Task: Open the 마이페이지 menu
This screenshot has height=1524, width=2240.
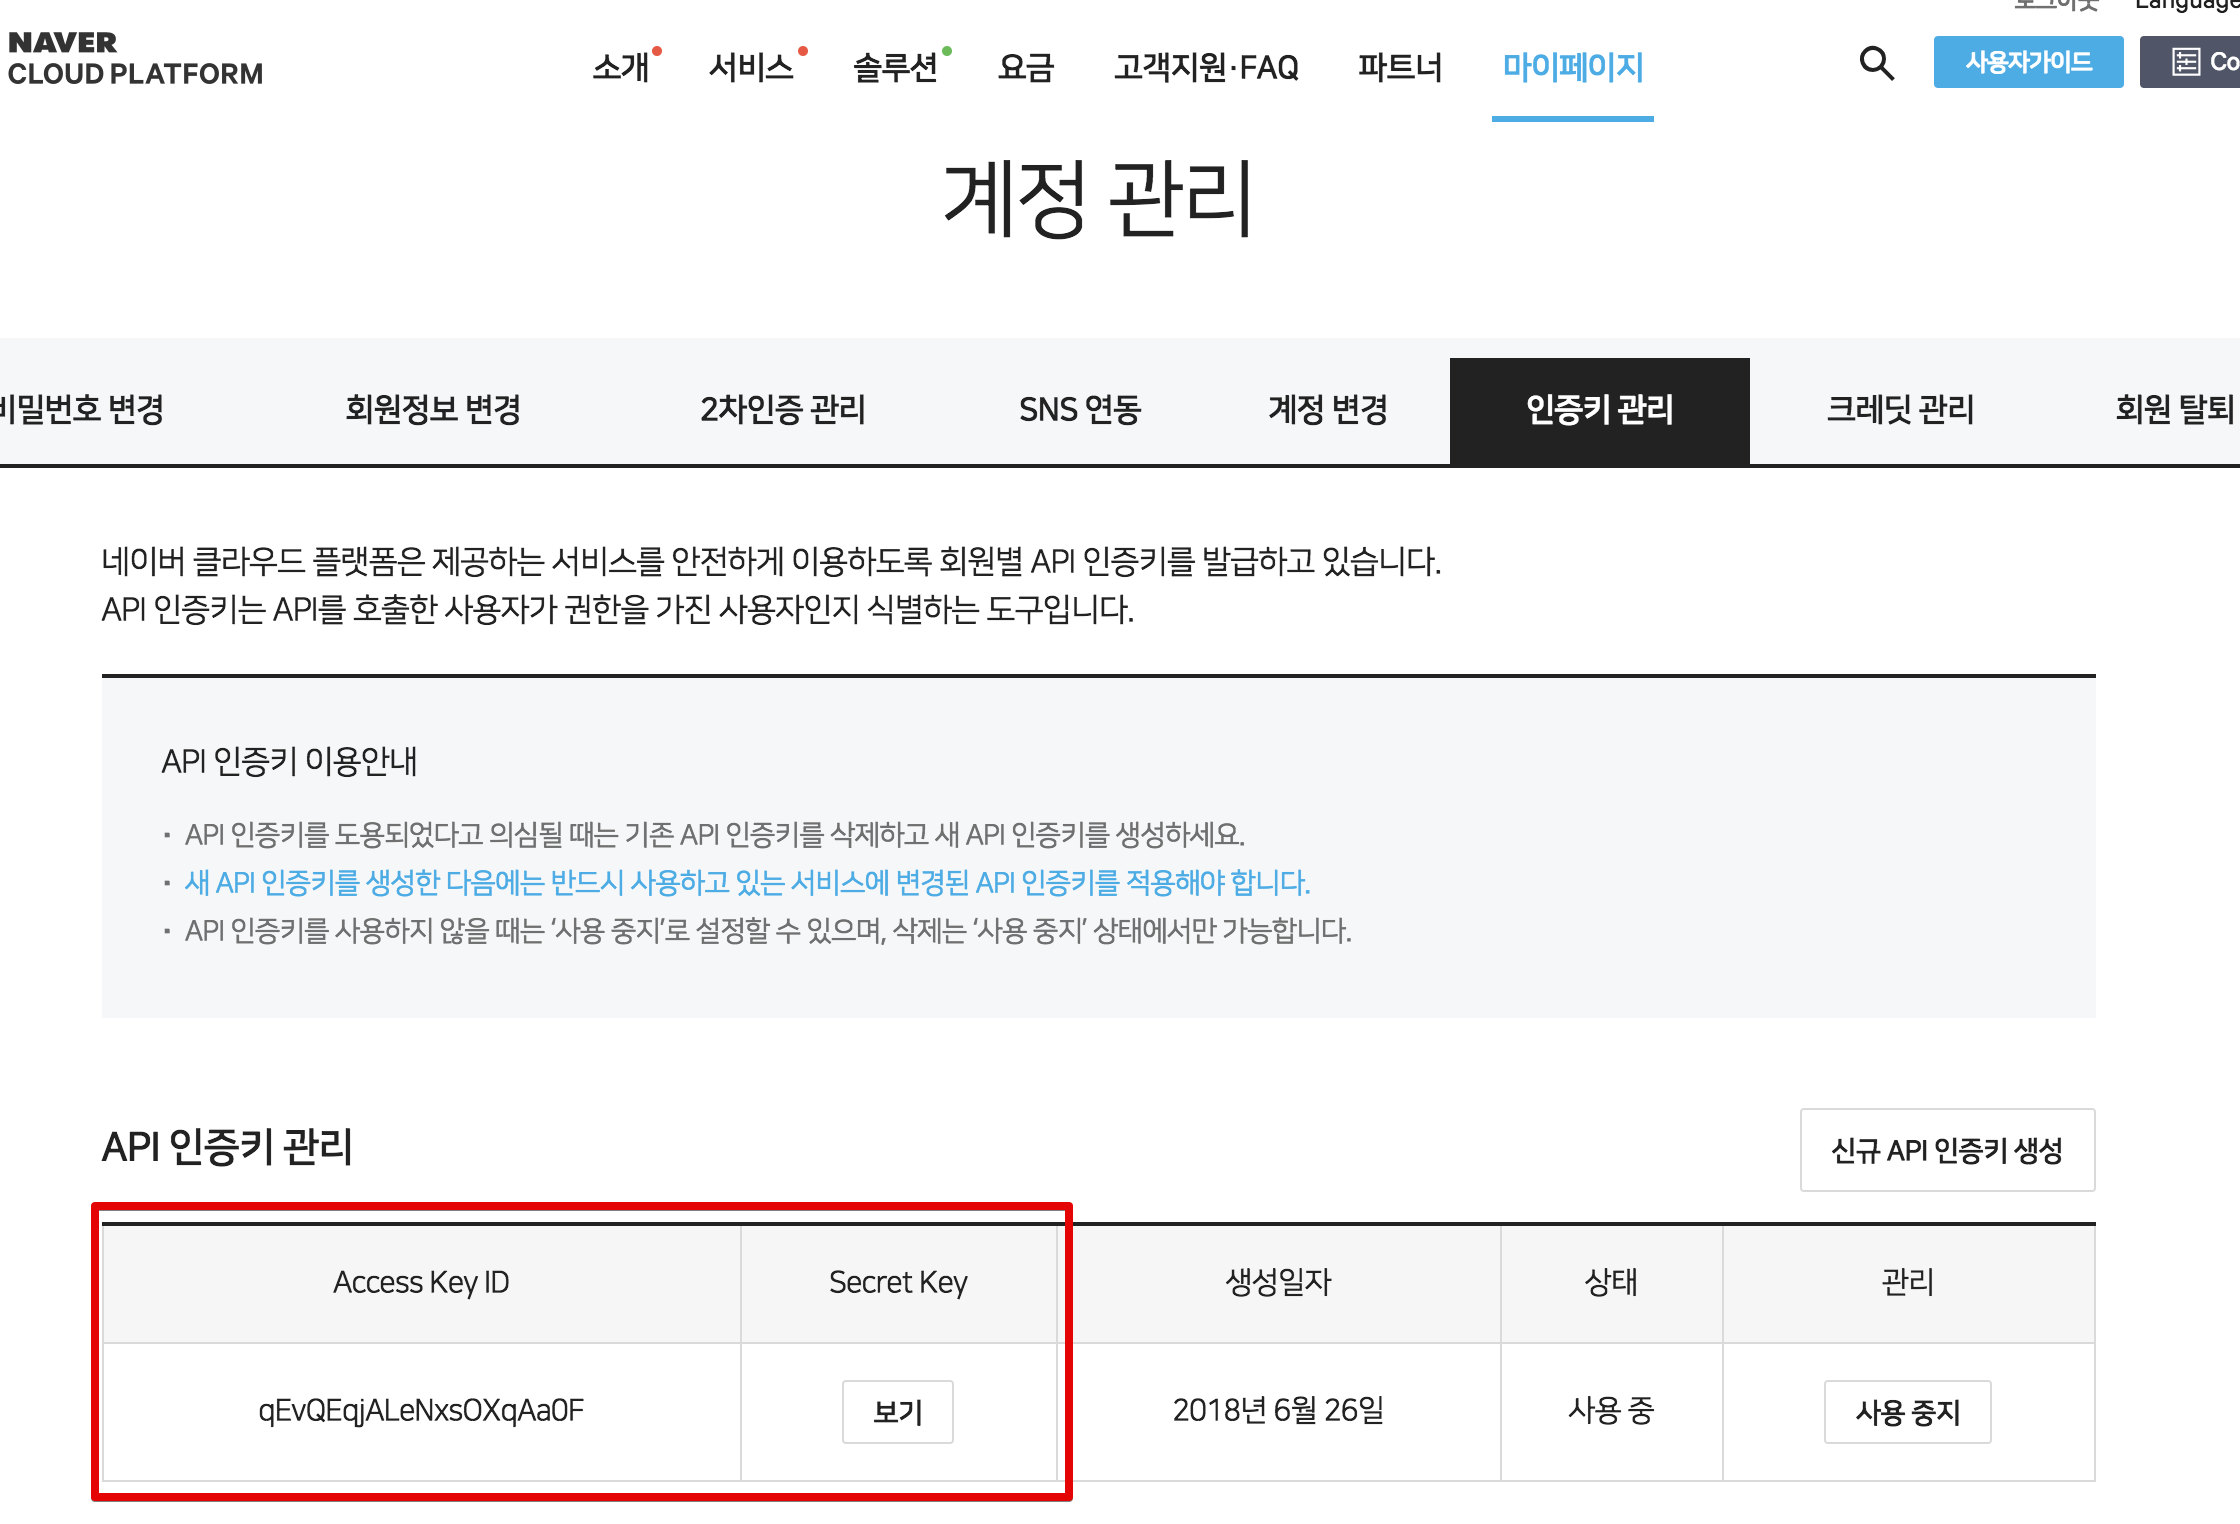Action: [1572, 68]
